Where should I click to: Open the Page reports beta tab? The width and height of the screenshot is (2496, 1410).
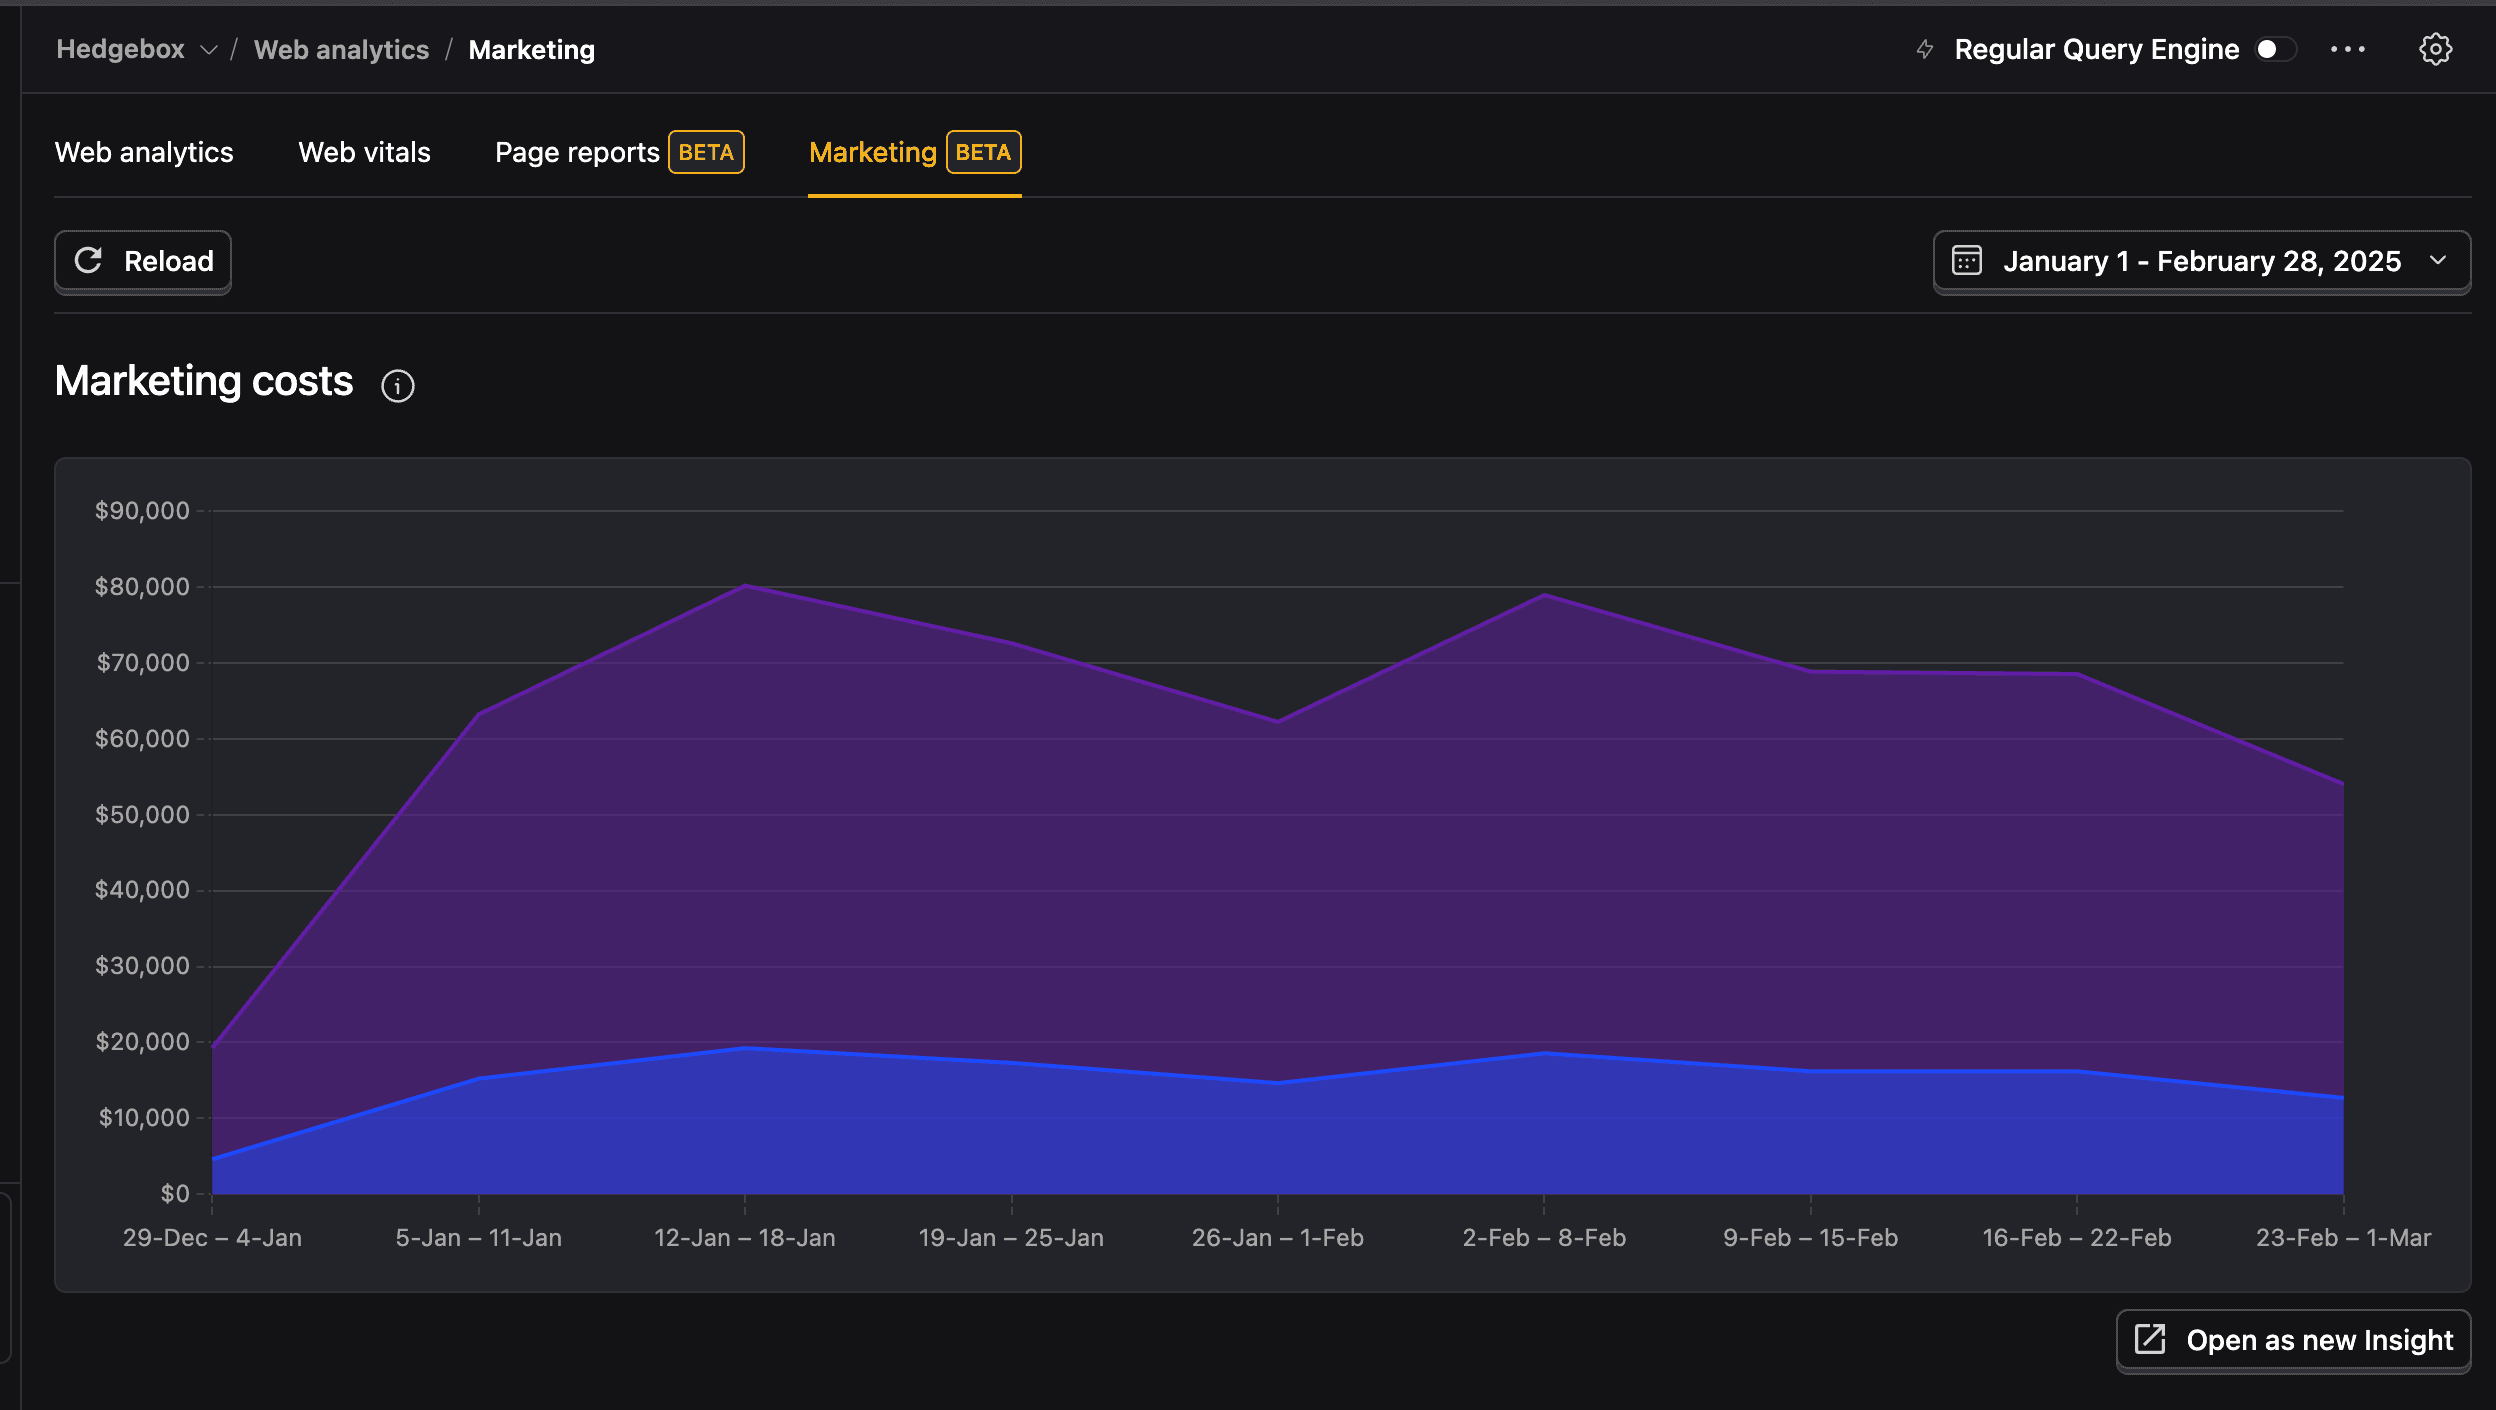point(619,152)
